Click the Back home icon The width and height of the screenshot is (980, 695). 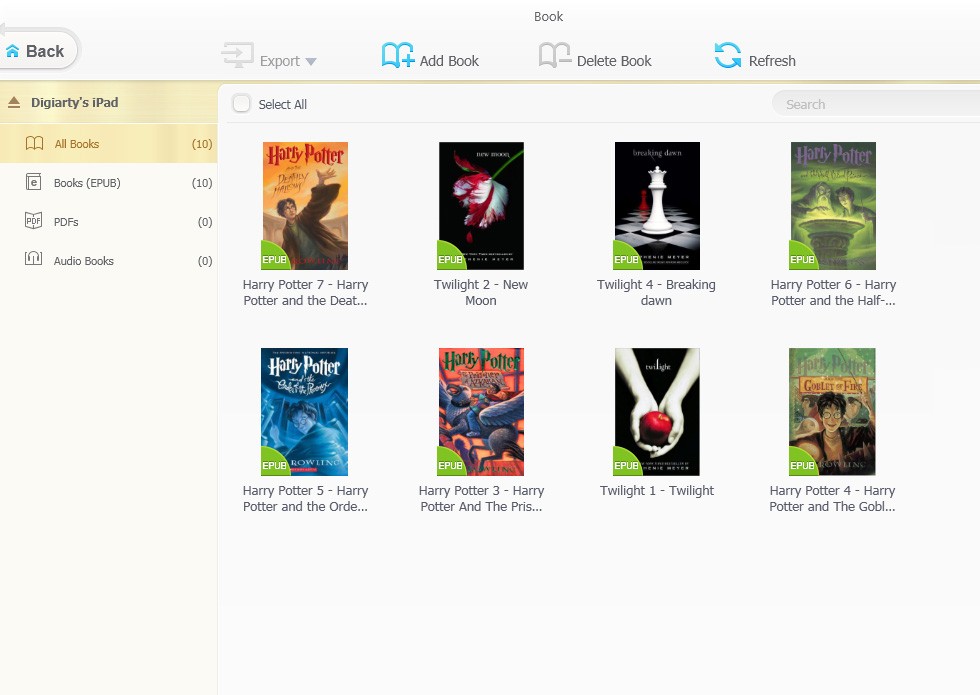[x=12, y=51]
